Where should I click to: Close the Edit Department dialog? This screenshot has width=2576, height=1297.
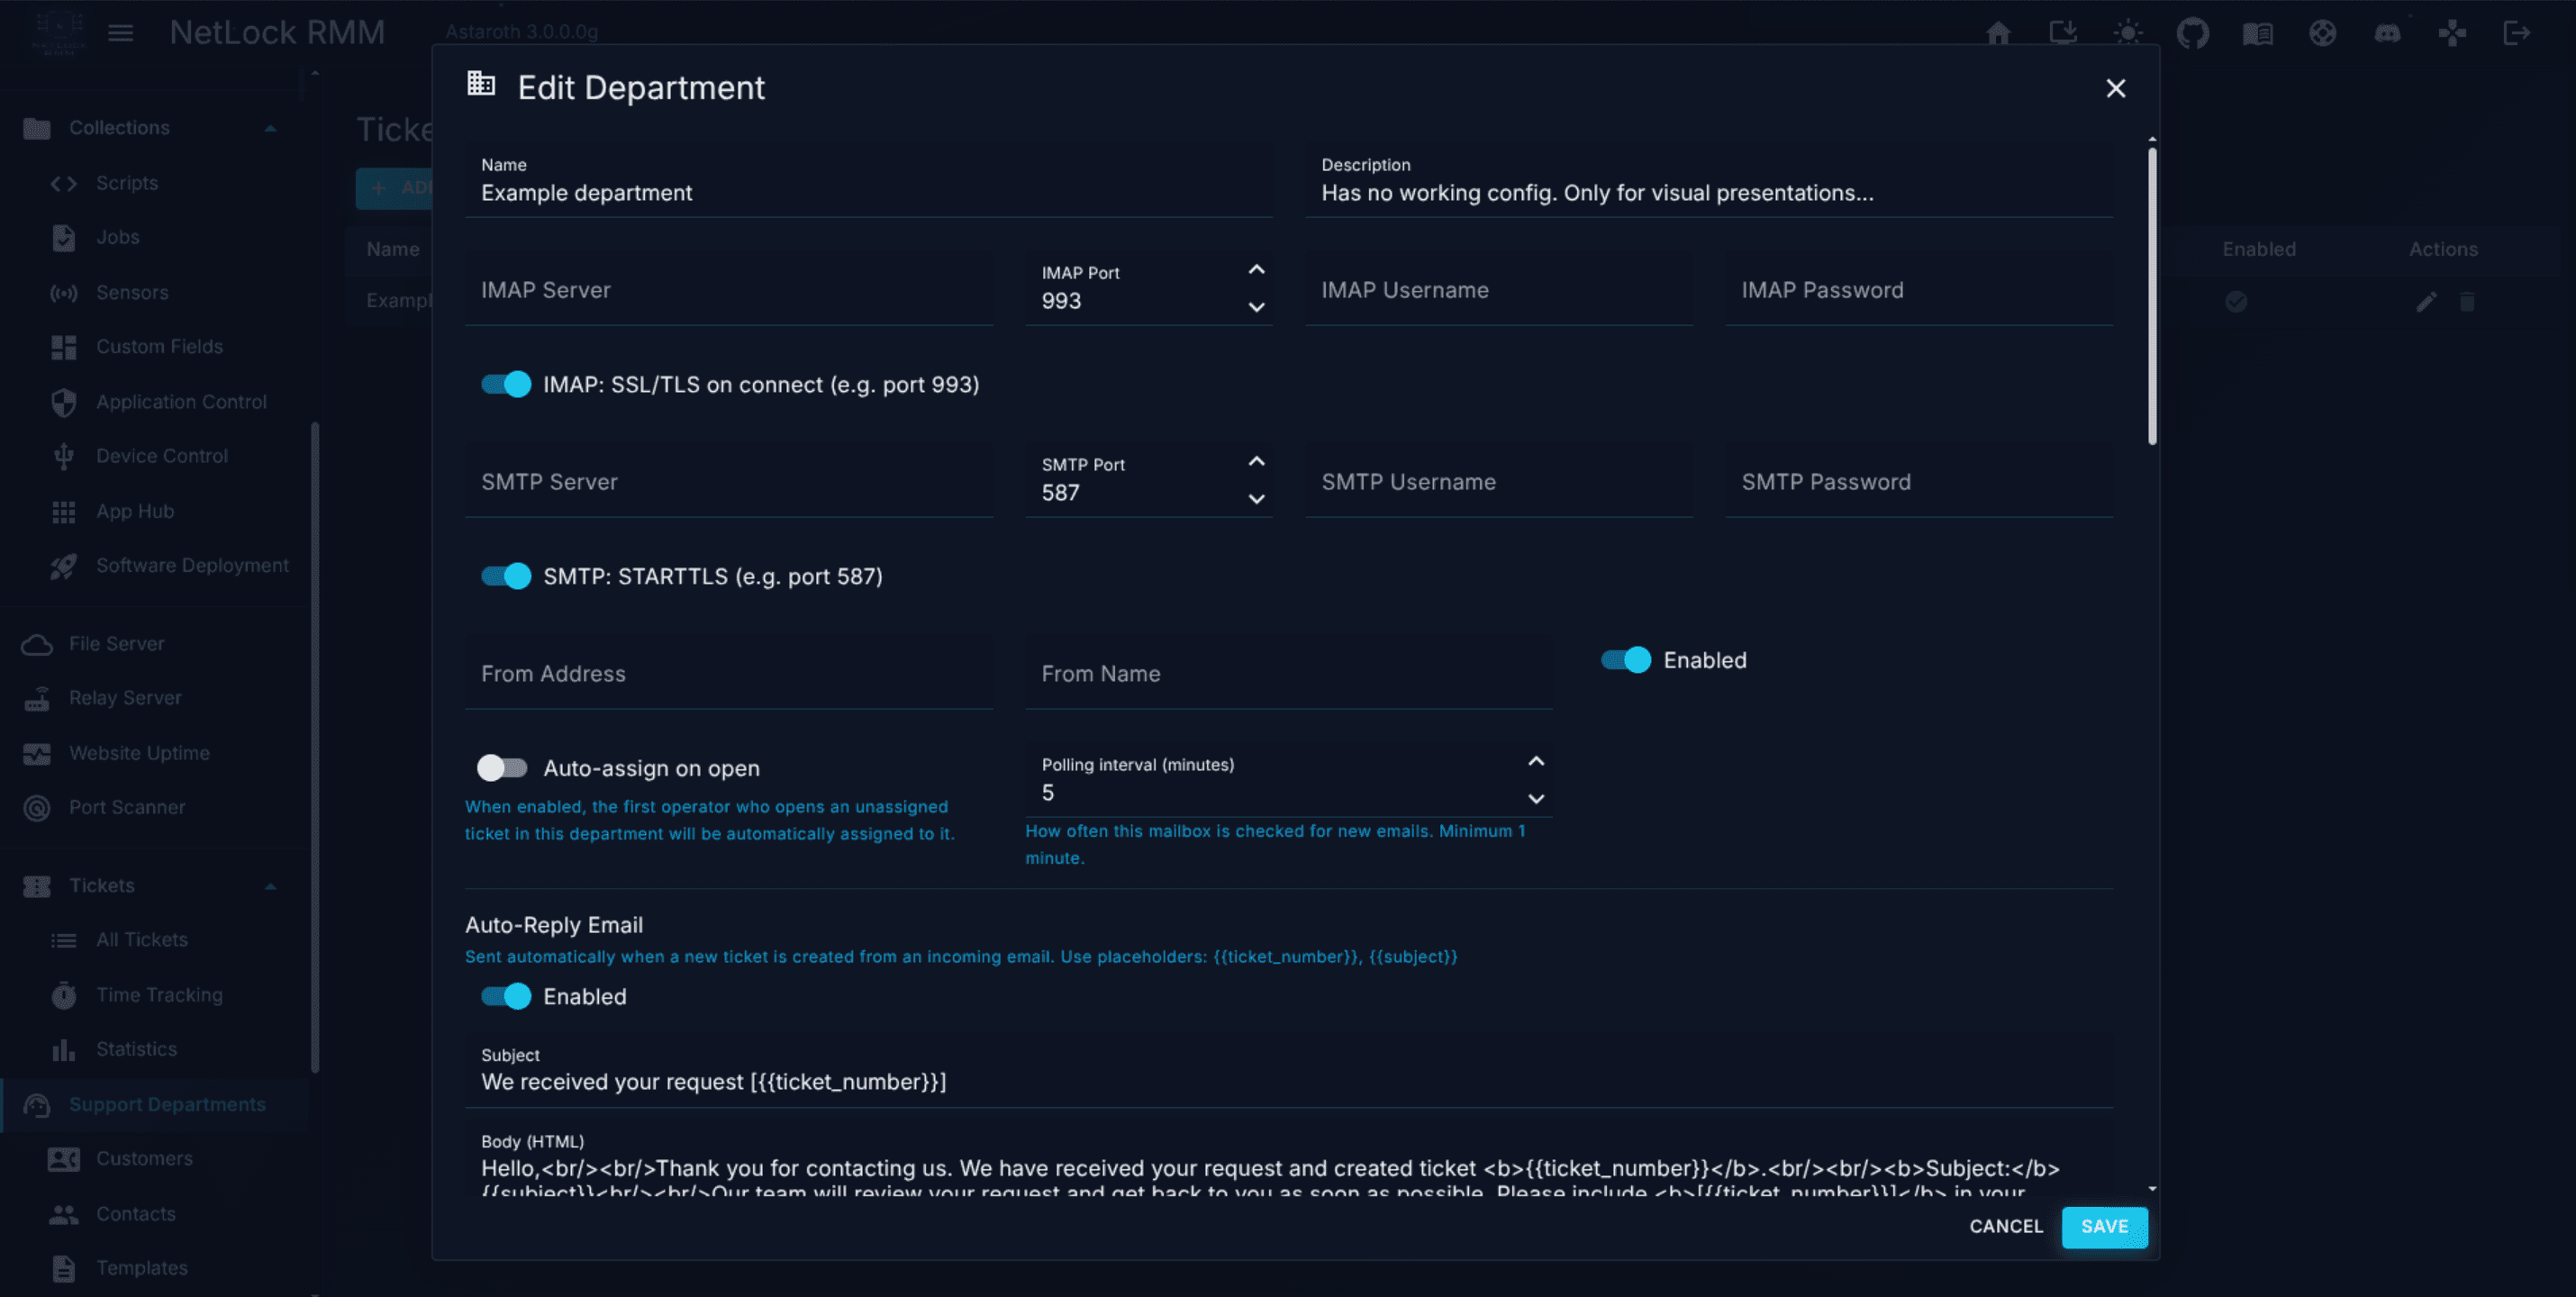click(x=2115, y=88)
